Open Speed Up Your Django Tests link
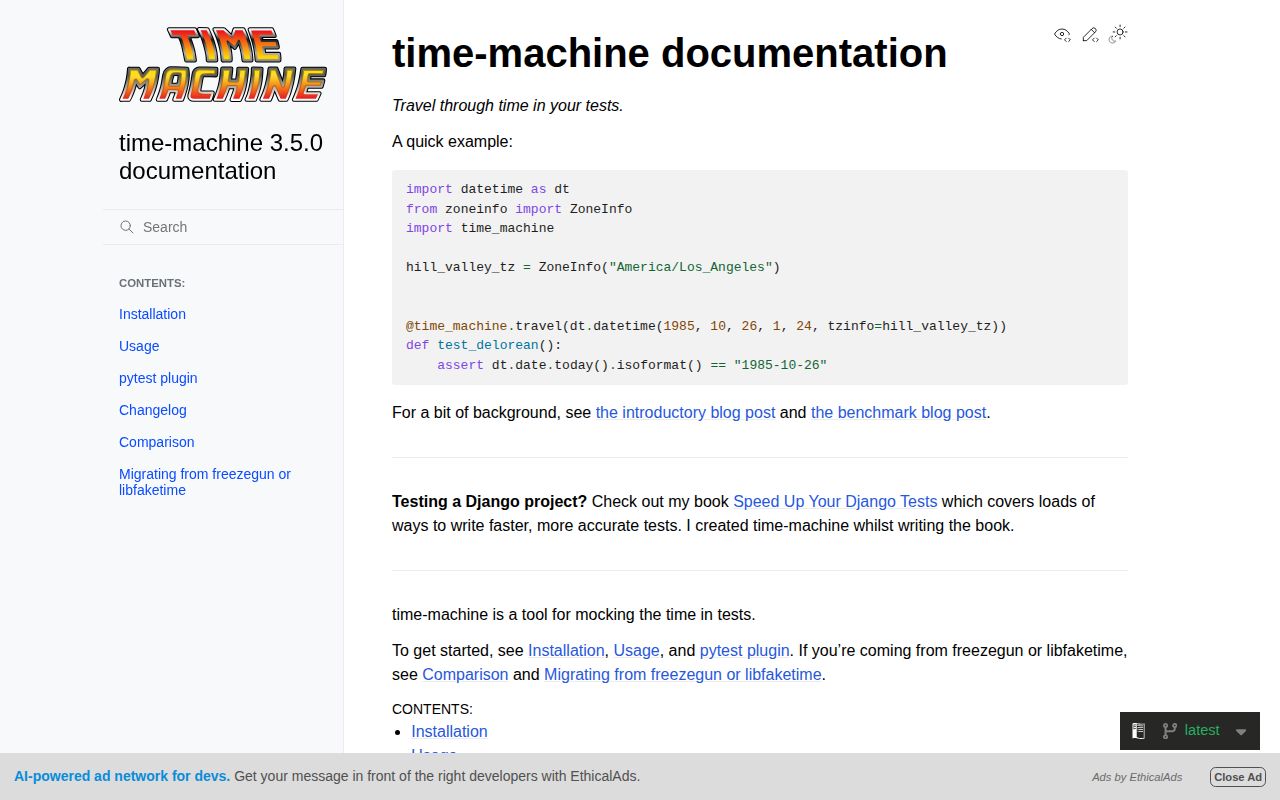This screenshot has width=1280, height=800. (835, 501)
